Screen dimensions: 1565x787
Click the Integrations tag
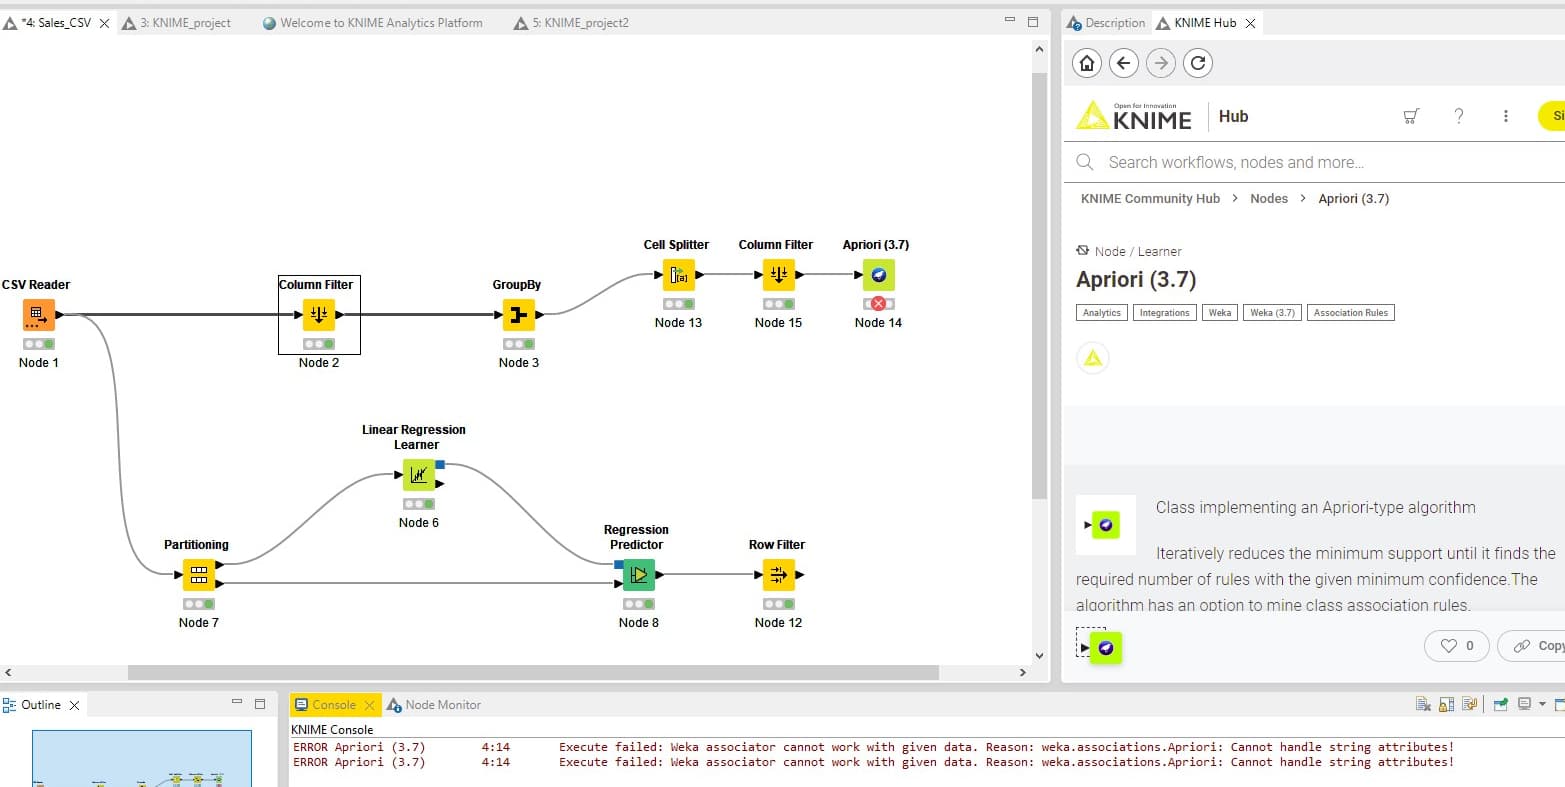coord(1165,313)
